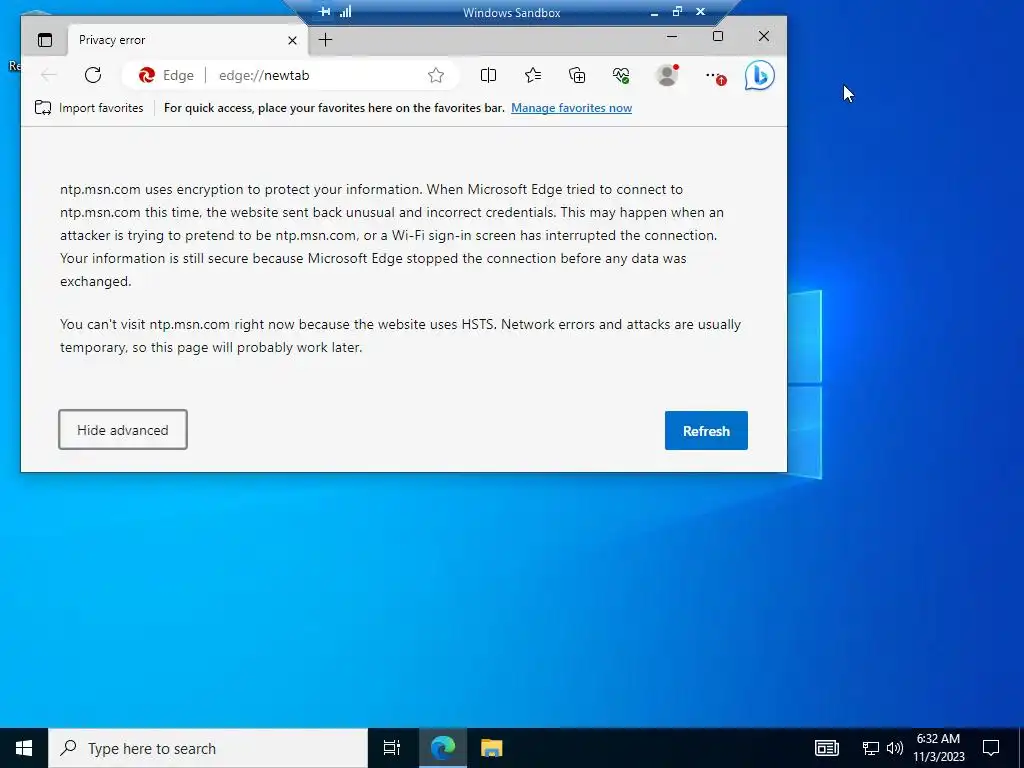Screen dimensions: 1024x768
Task: Open the Favorites list icon
Action: point(533,76)
